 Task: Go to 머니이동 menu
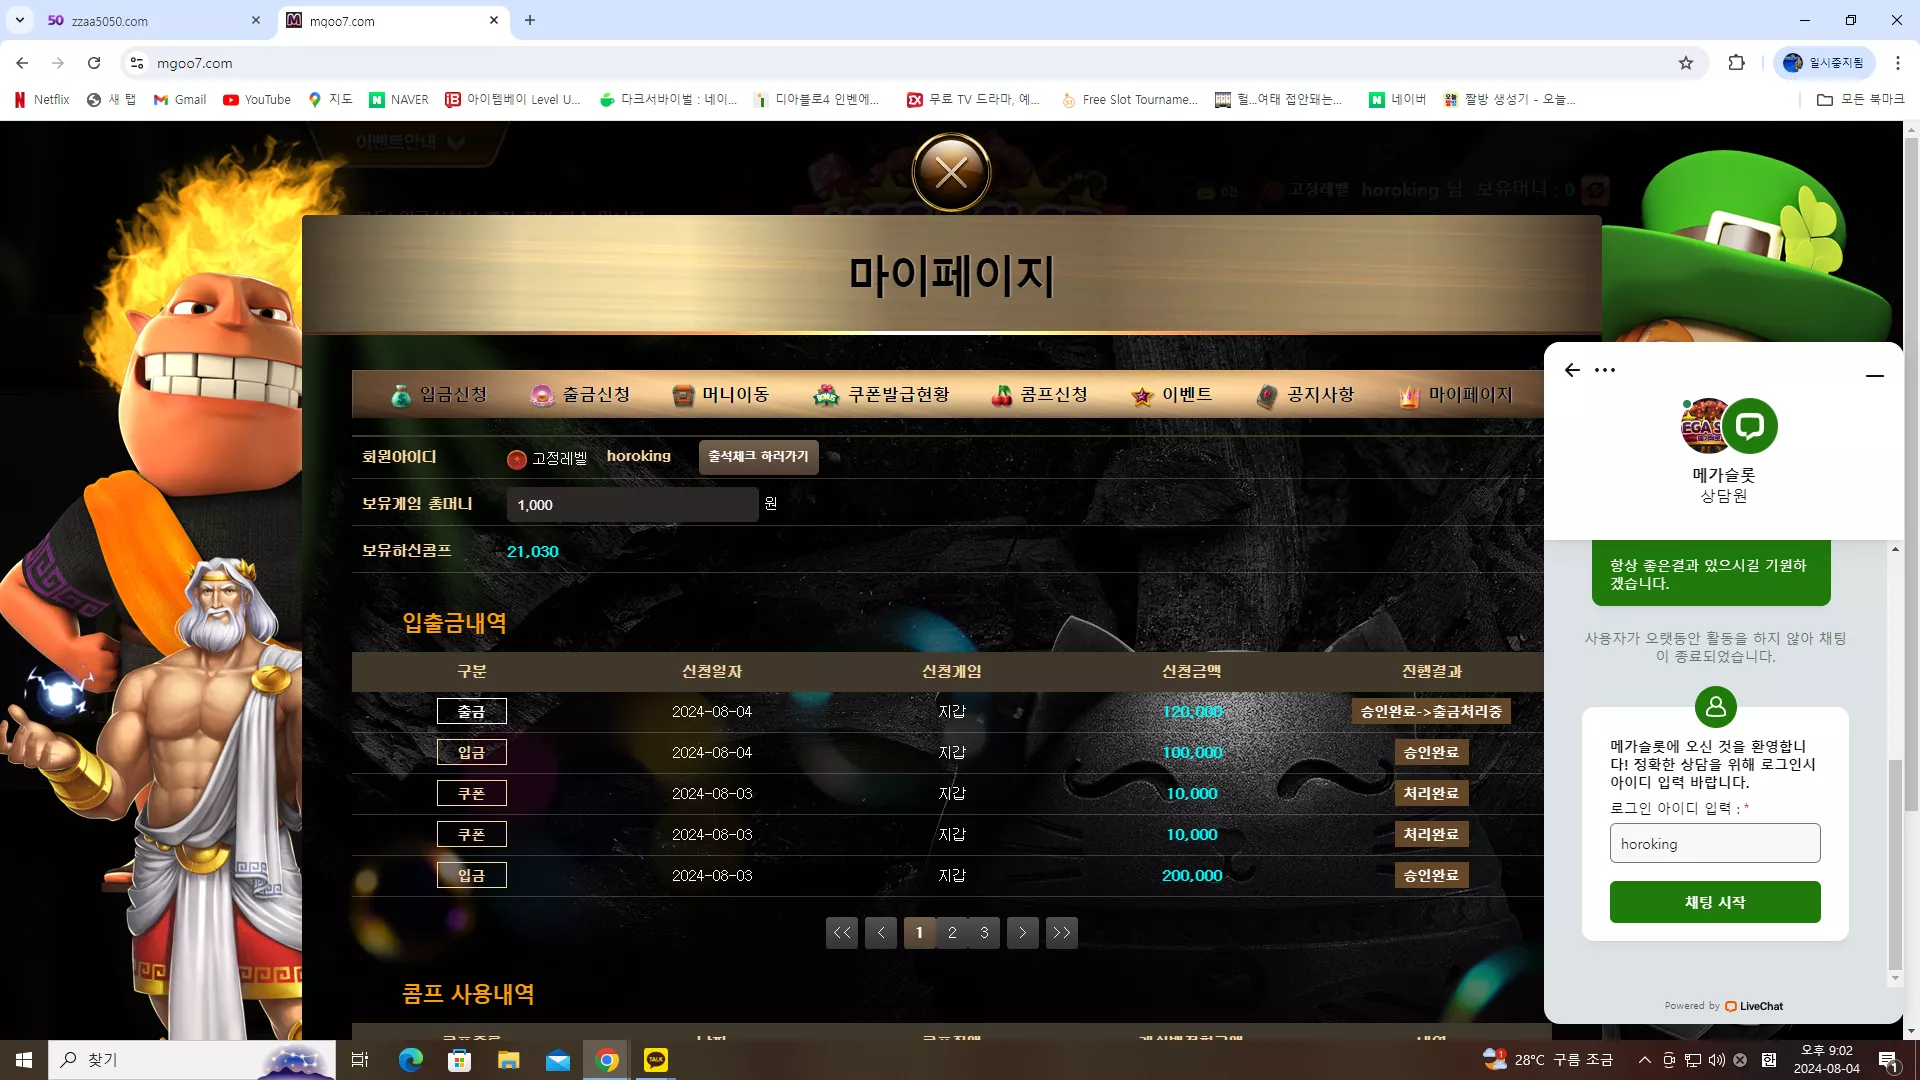click(x=721, y=395)
